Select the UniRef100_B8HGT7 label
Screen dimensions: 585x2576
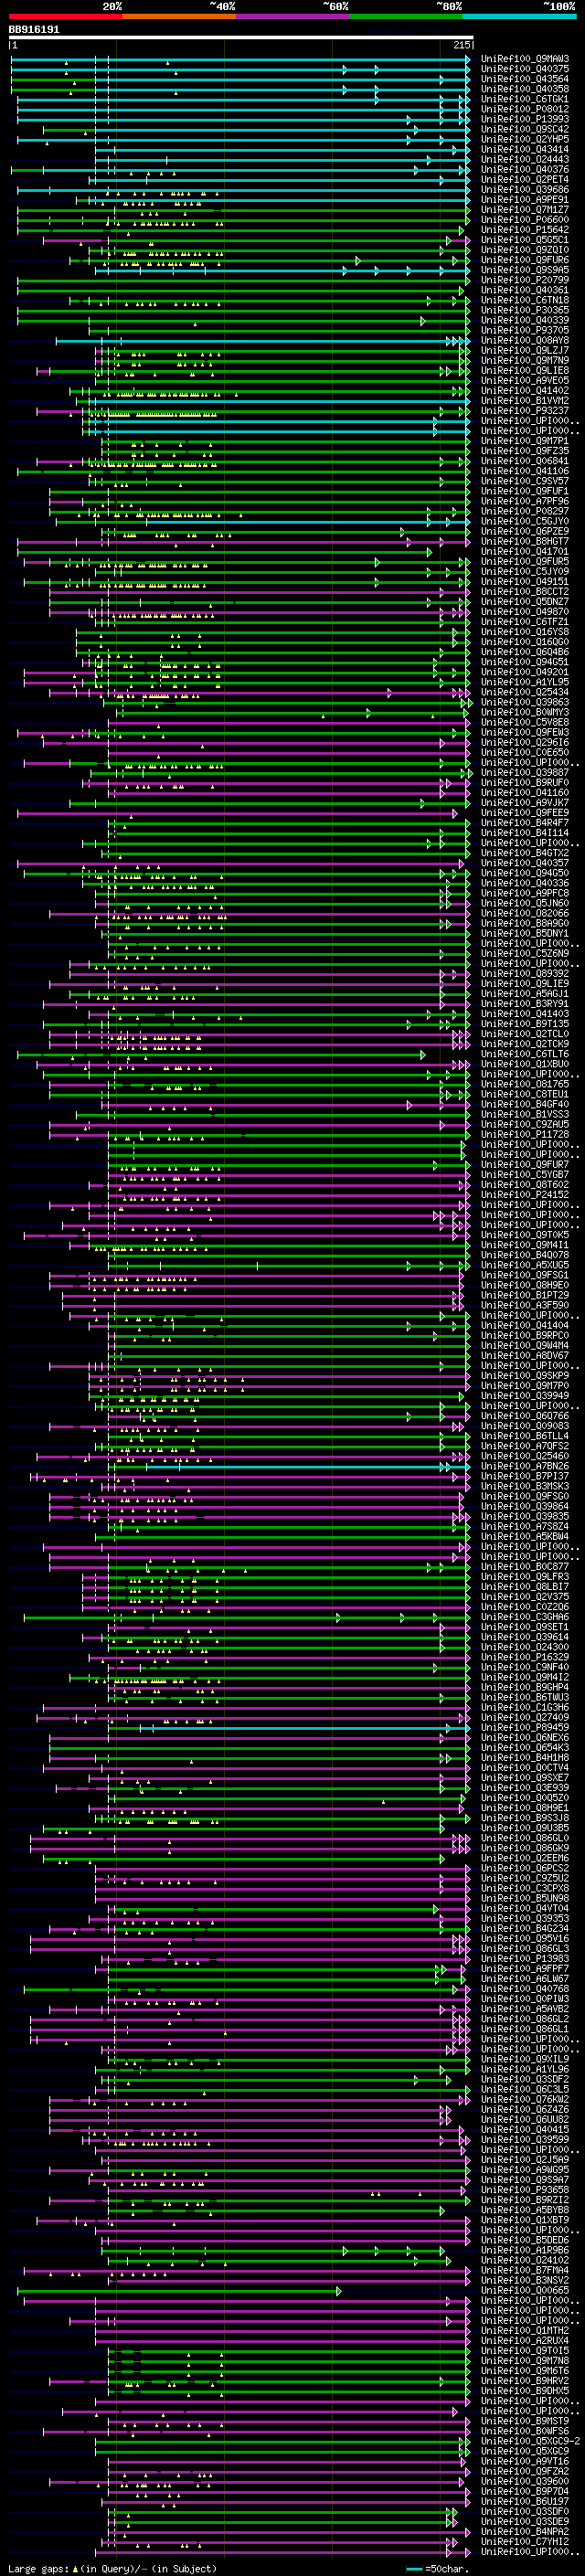click(525, 541)
